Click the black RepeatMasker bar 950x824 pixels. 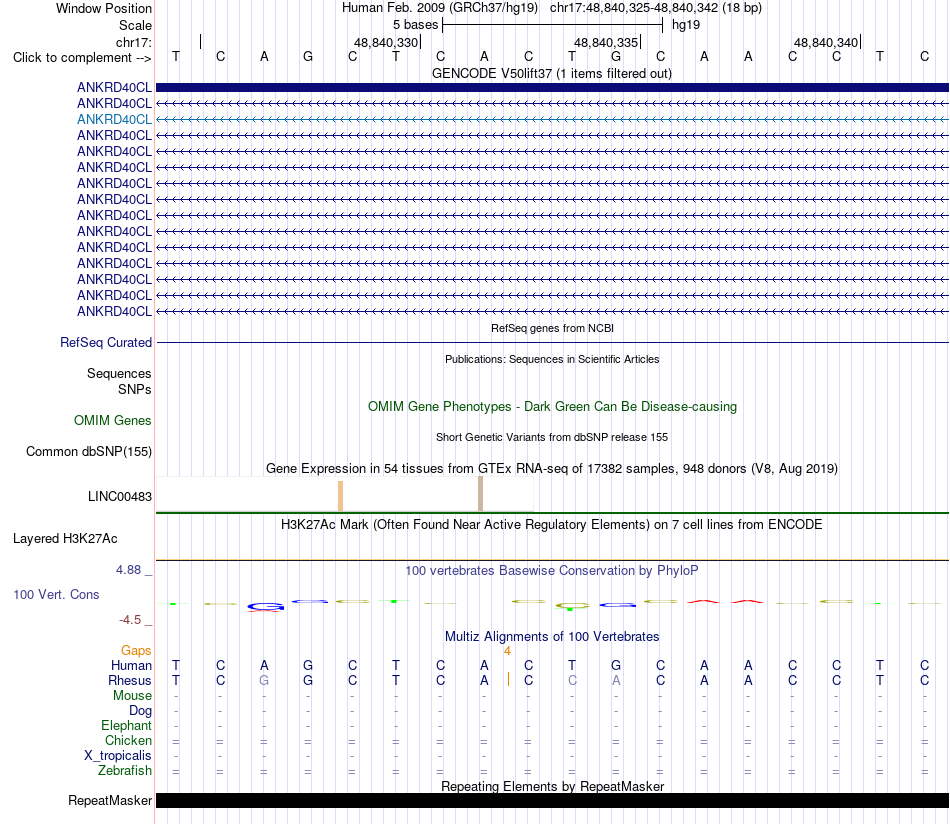552,801
